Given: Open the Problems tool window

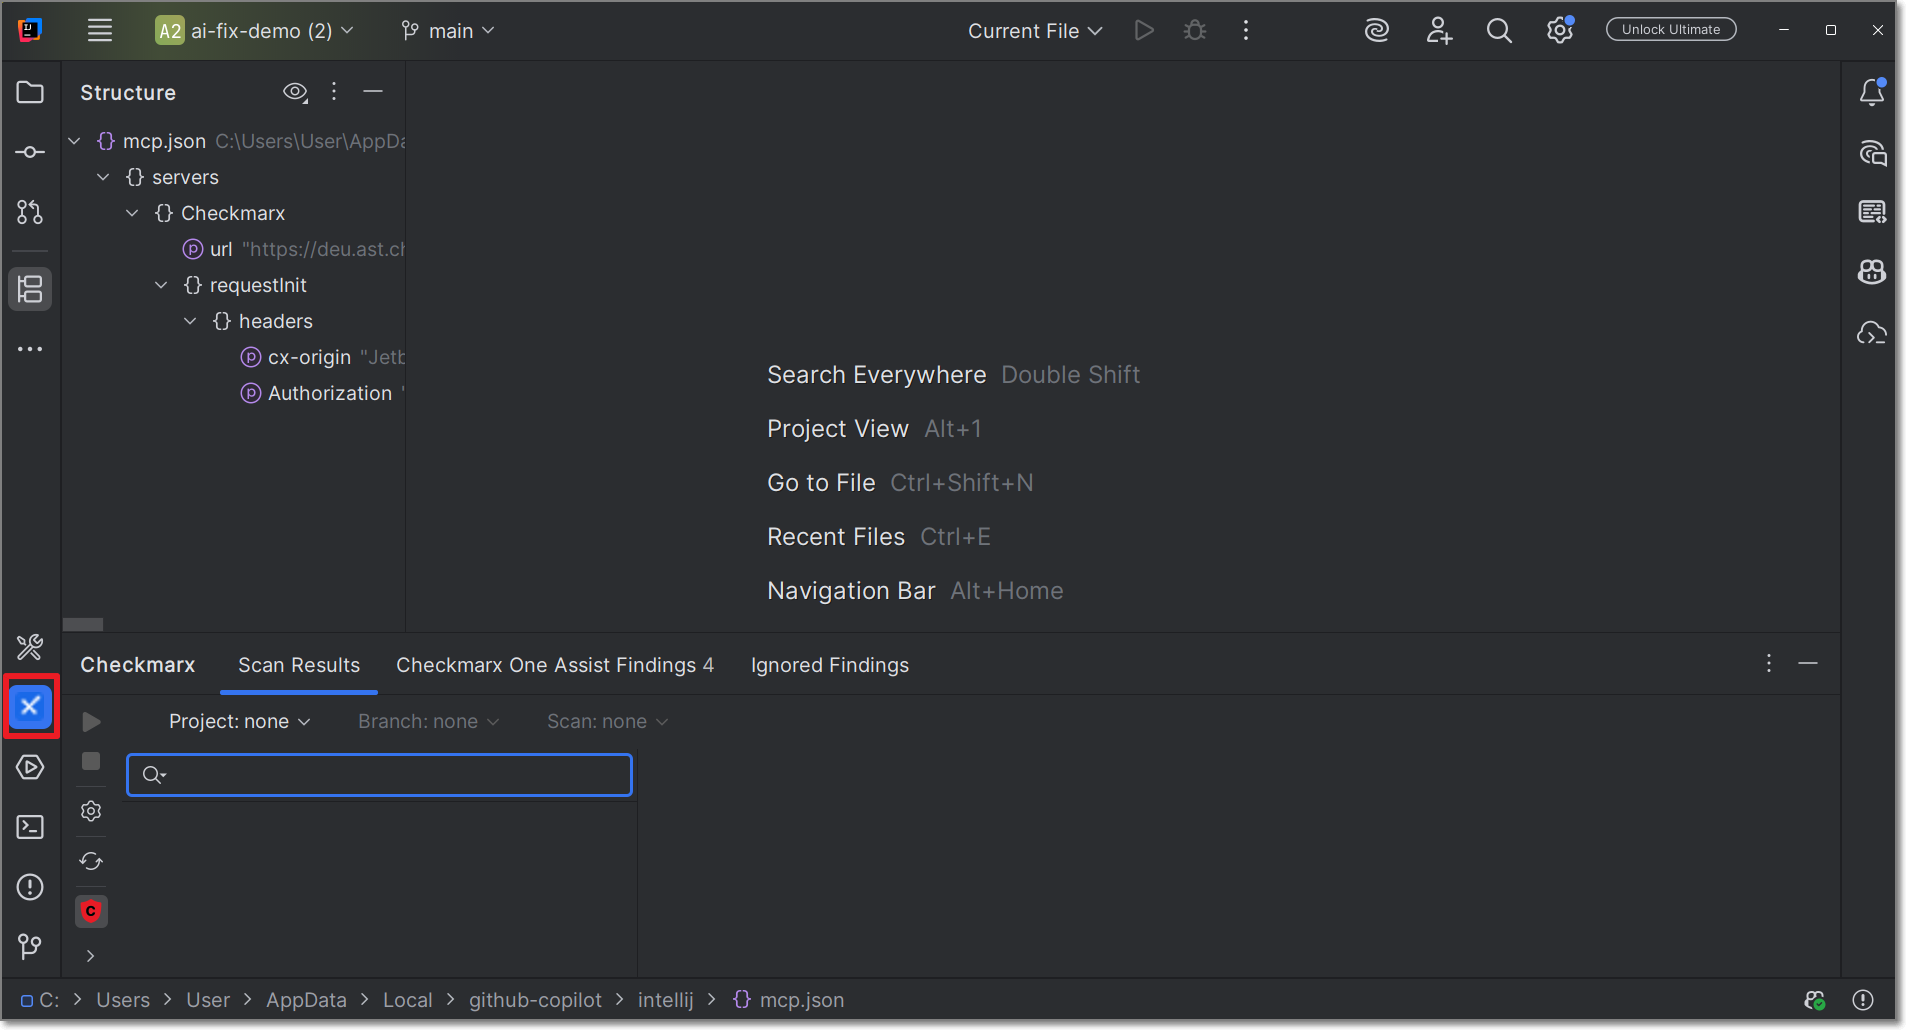Looking at the screenshot, I should coord(30,887).
